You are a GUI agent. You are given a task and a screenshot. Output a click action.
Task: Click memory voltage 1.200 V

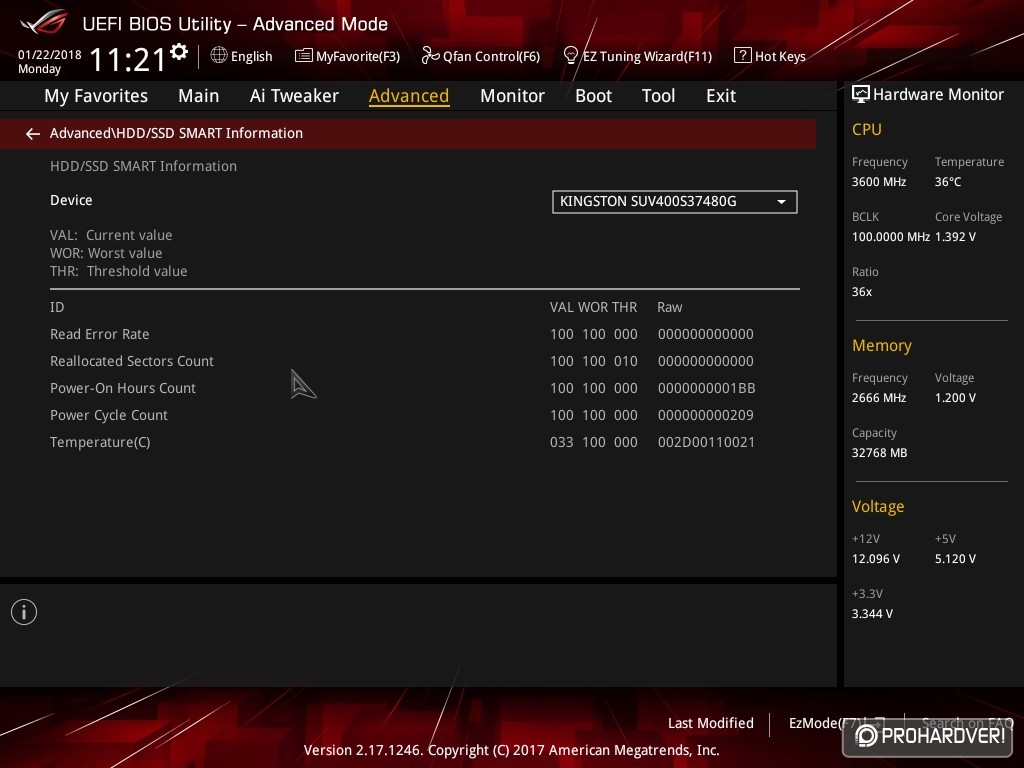click(955, 398)
